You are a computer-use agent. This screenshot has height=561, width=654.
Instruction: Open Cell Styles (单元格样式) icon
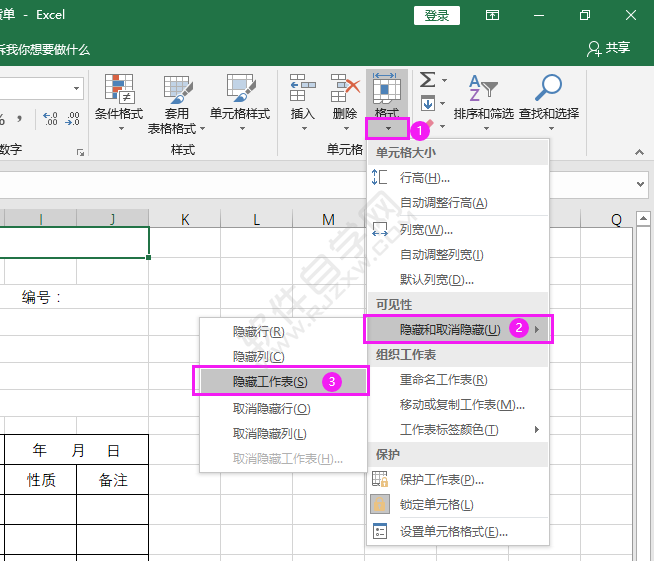[x=241, y=88]
